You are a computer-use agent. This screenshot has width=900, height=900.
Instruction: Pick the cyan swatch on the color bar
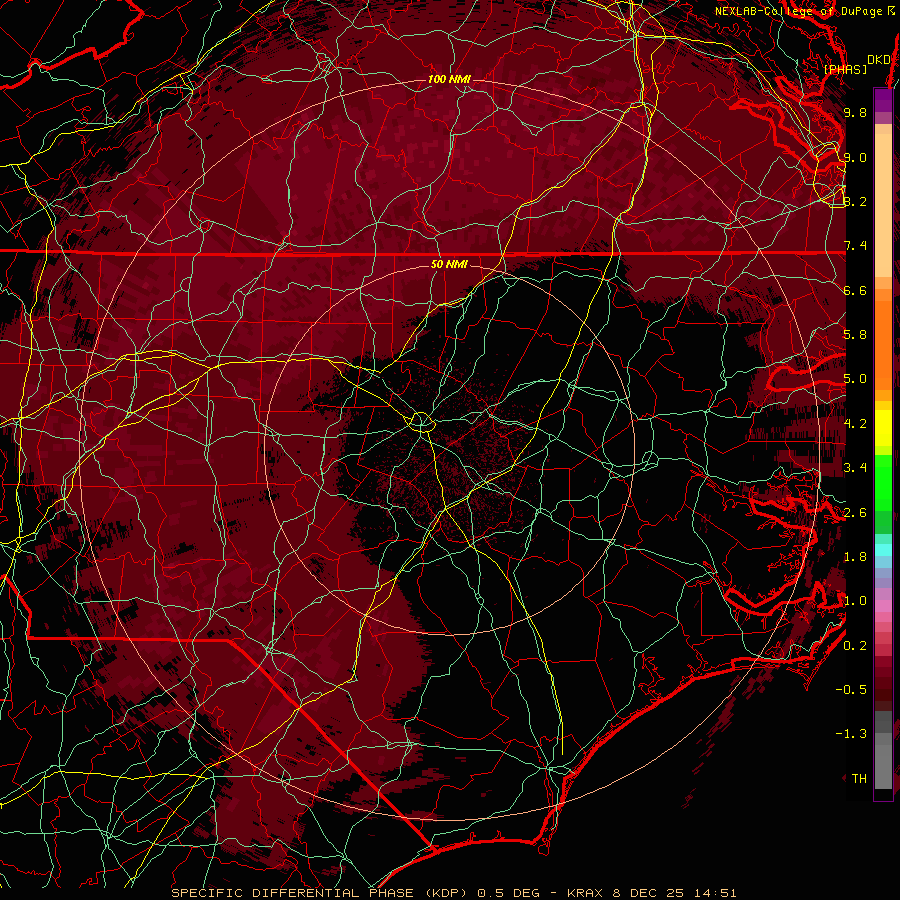click(x=883, y=550)
